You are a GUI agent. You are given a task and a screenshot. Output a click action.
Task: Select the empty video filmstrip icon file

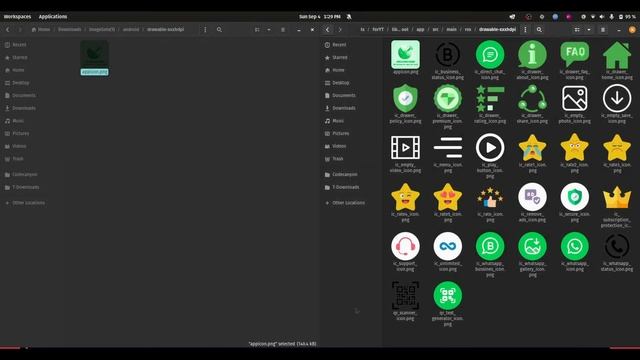pyautogui.click(x=405, y=148)
